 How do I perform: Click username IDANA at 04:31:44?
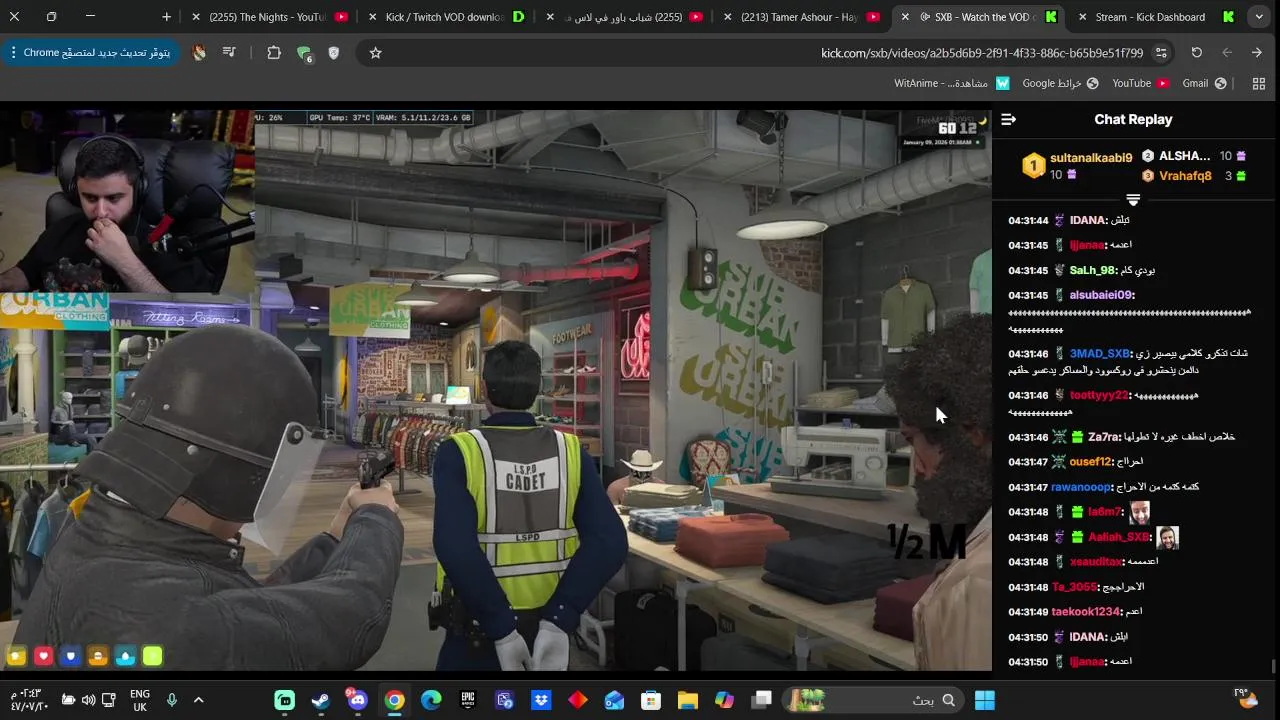(1088, 220)
